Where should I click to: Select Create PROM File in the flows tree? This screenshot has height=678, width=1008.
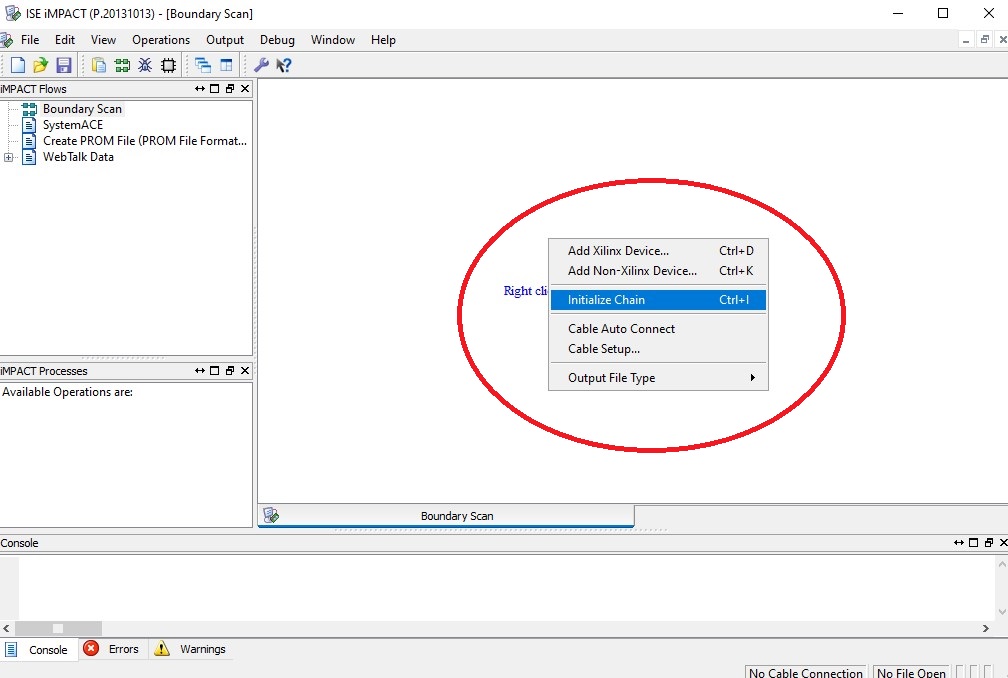point(145,141)
